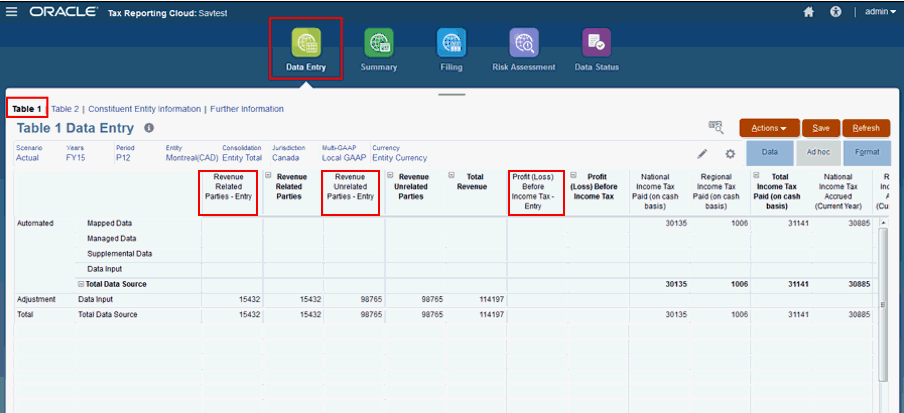
Task: Open the hamburger navigator menu
Action: tap(12, 12)
